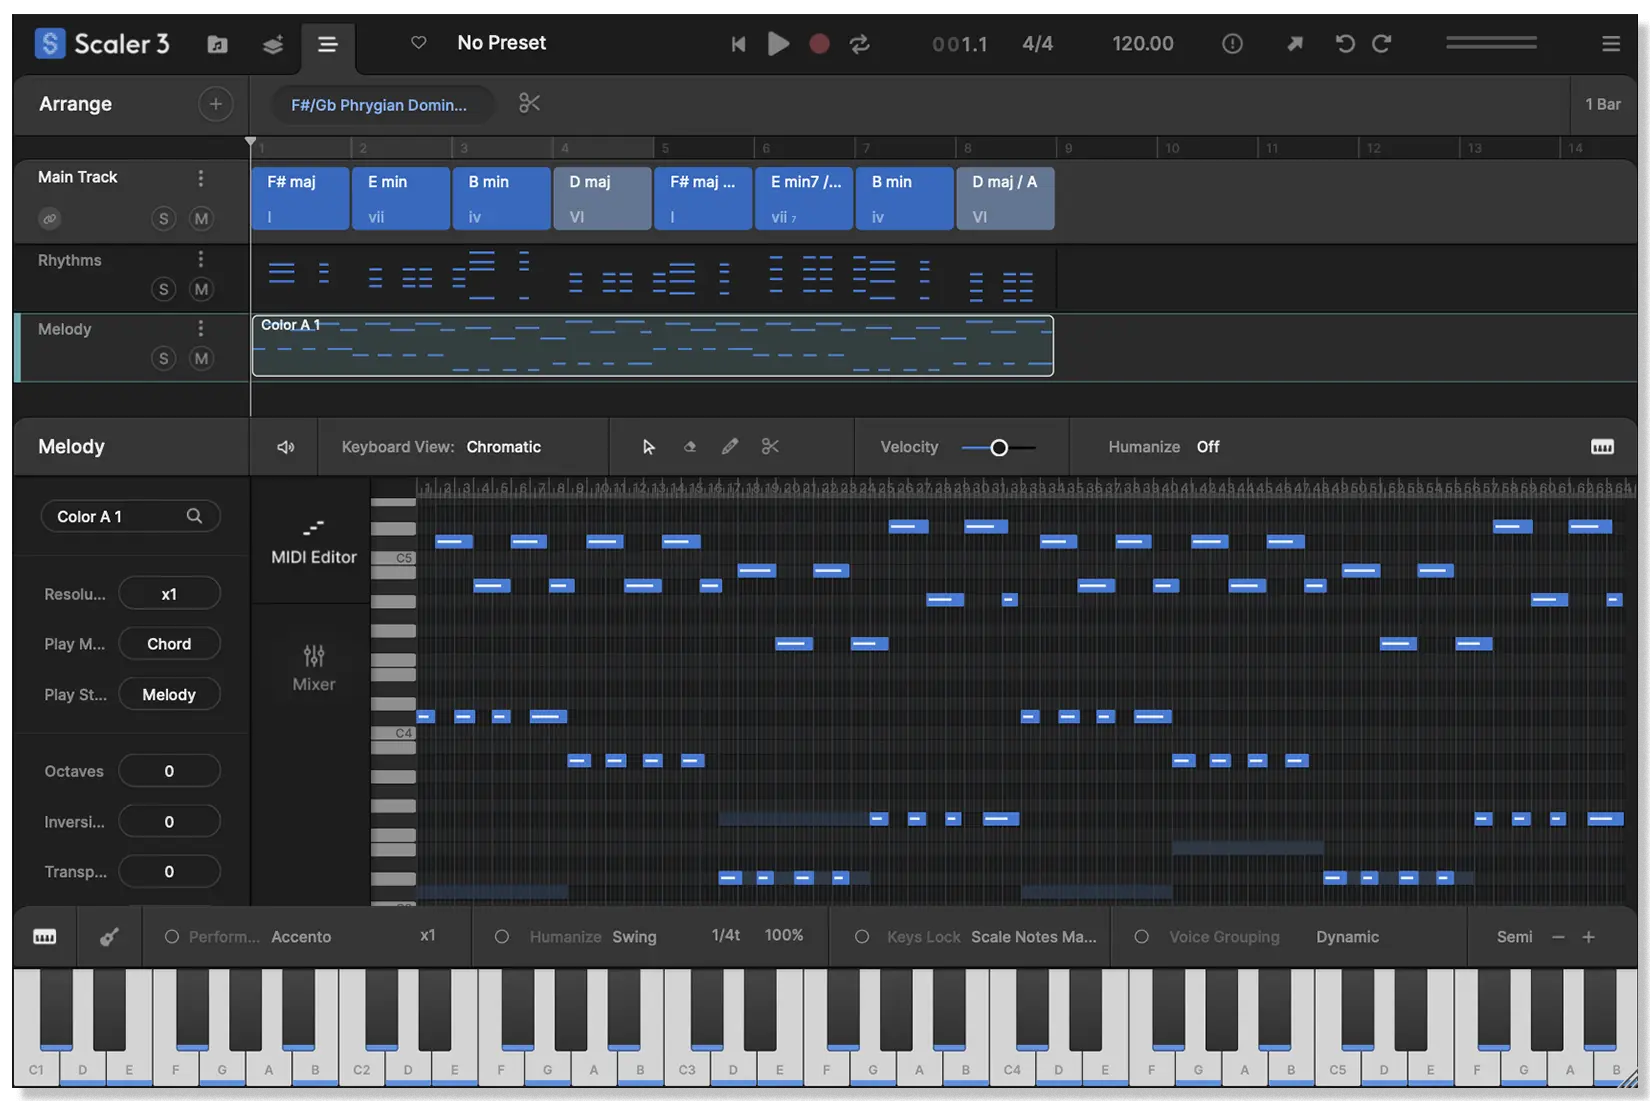Open Melody track options menu dots
This screenshot has height=1101, width=1650.
[x=201, y=329]
